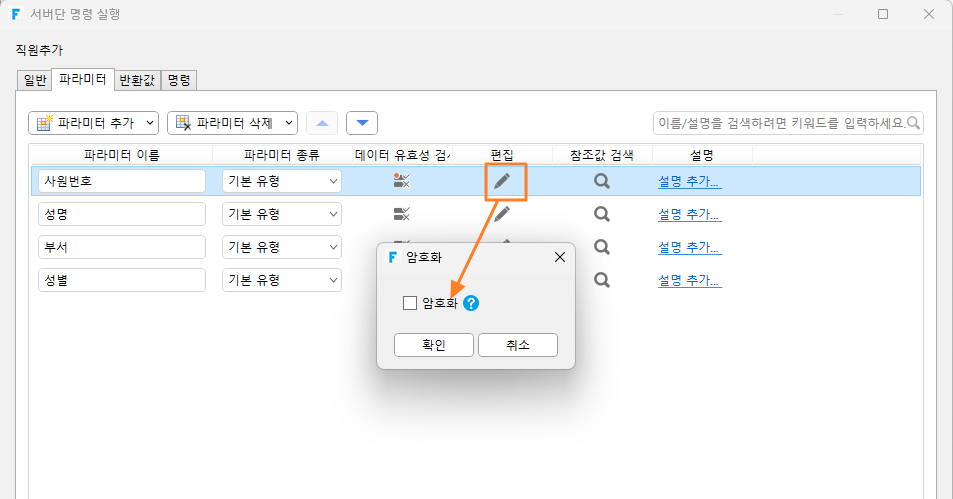Close the 암호화 dialog with X
Viewport: 953px width, 499px height.
560,257
